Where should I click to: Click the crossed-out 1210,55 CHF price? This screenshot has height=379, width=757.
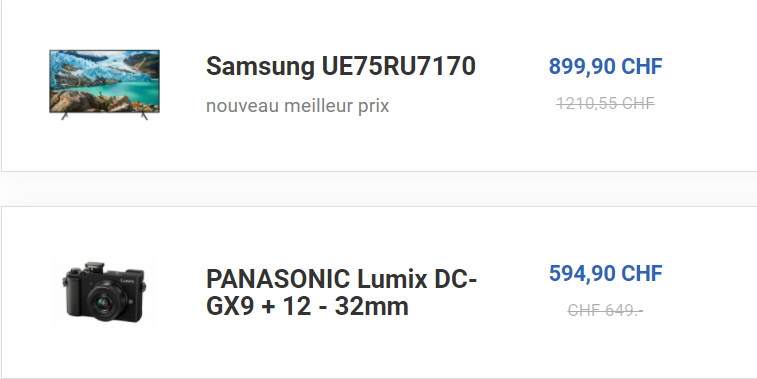pos(605,103)
